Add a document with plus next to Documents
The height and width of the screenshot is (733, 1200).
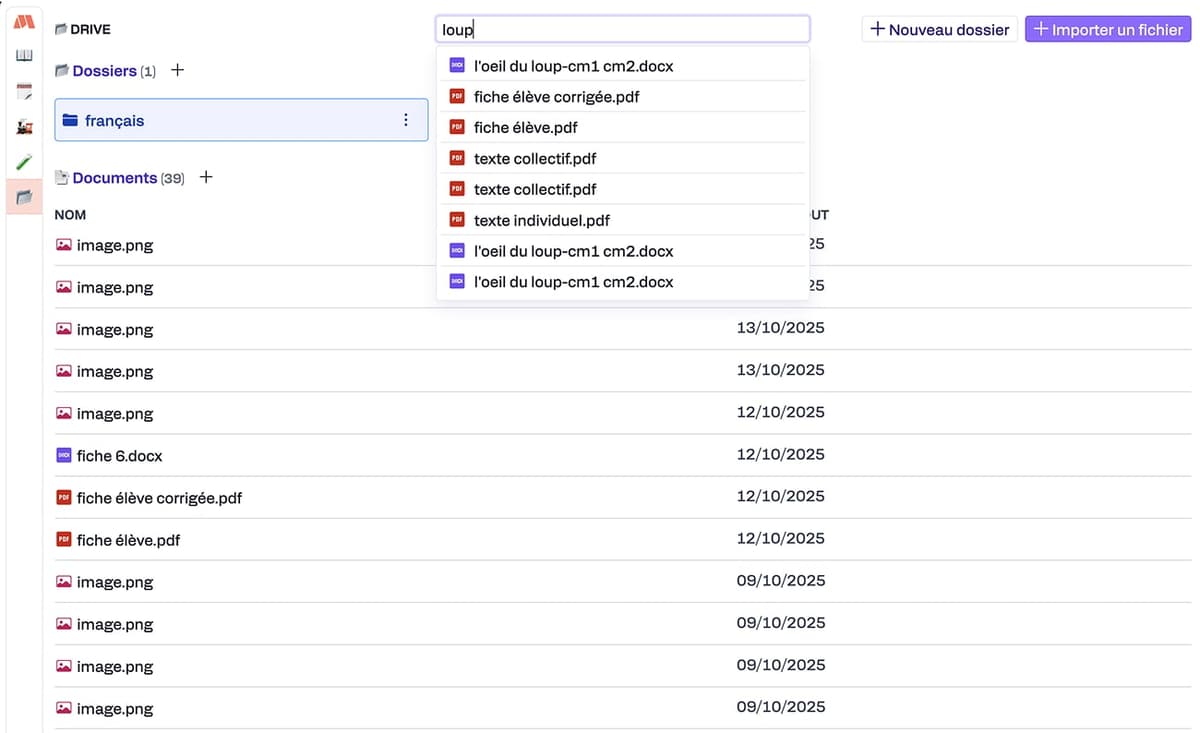click(x=206, y=177)
